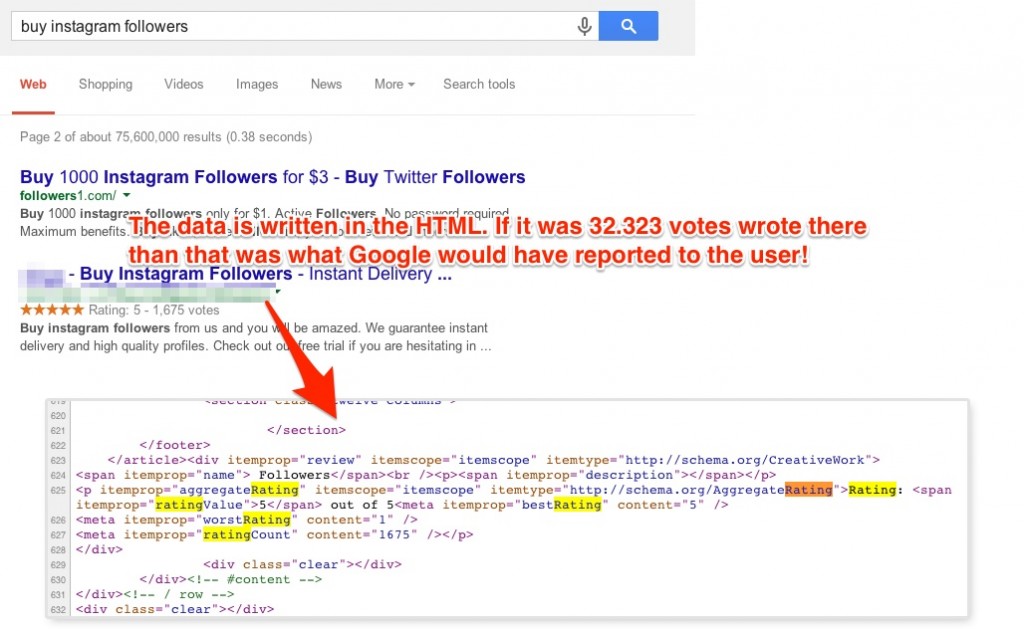Click the microphone icon for voice search
Image resolution: width=1024 pixels, height=629 pixels.
tap(584, 26)
